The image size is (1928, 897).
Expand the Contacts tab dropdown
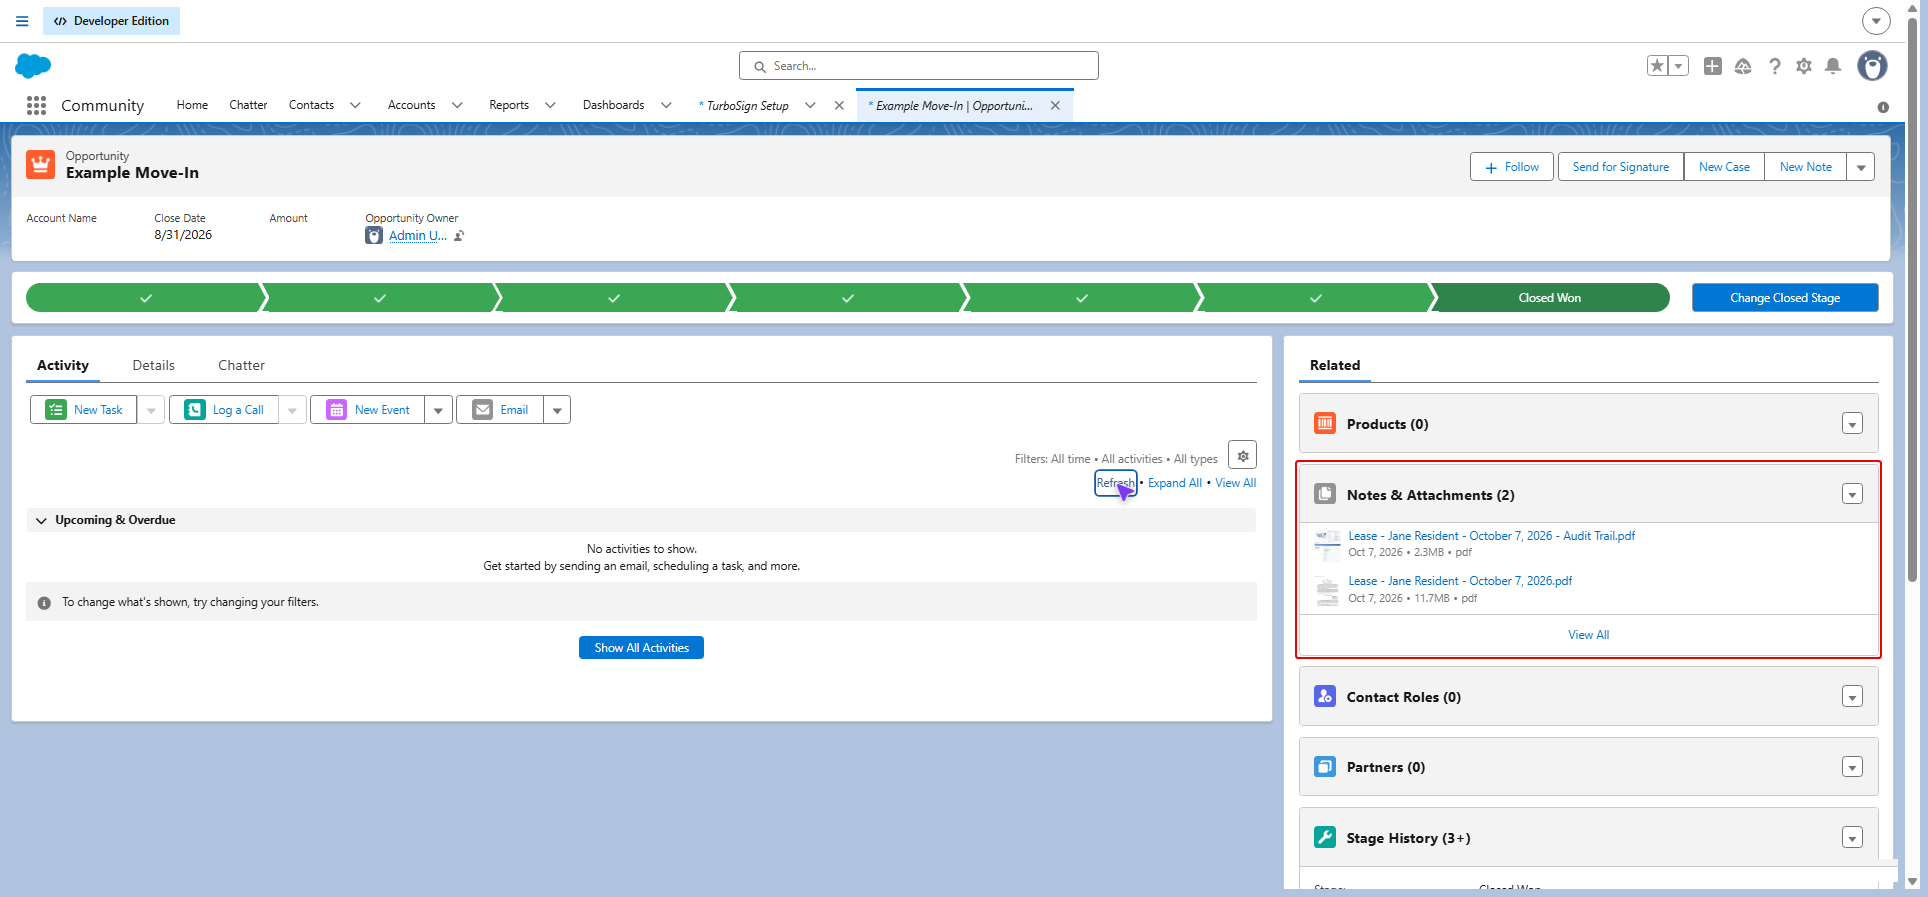pyautogui.click(x=355, y=105)
